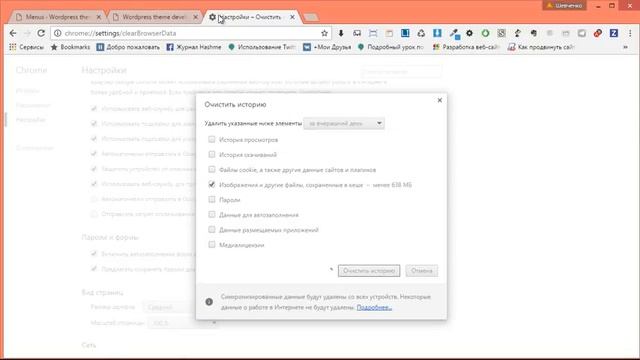Open the Журнал Hashme bookmark
This screenshot has width=640, height=360.
194,47
